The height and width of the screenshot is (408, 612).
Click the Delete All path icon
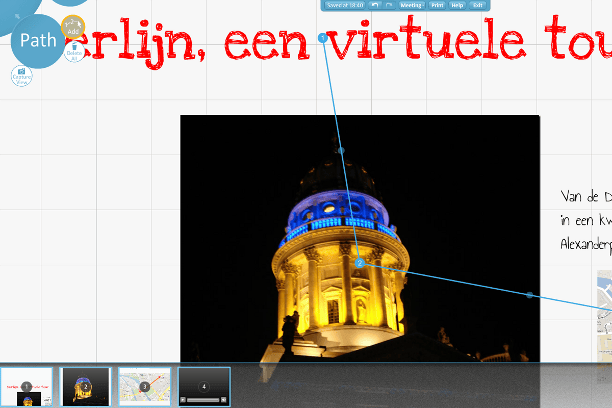coord(74,52)
